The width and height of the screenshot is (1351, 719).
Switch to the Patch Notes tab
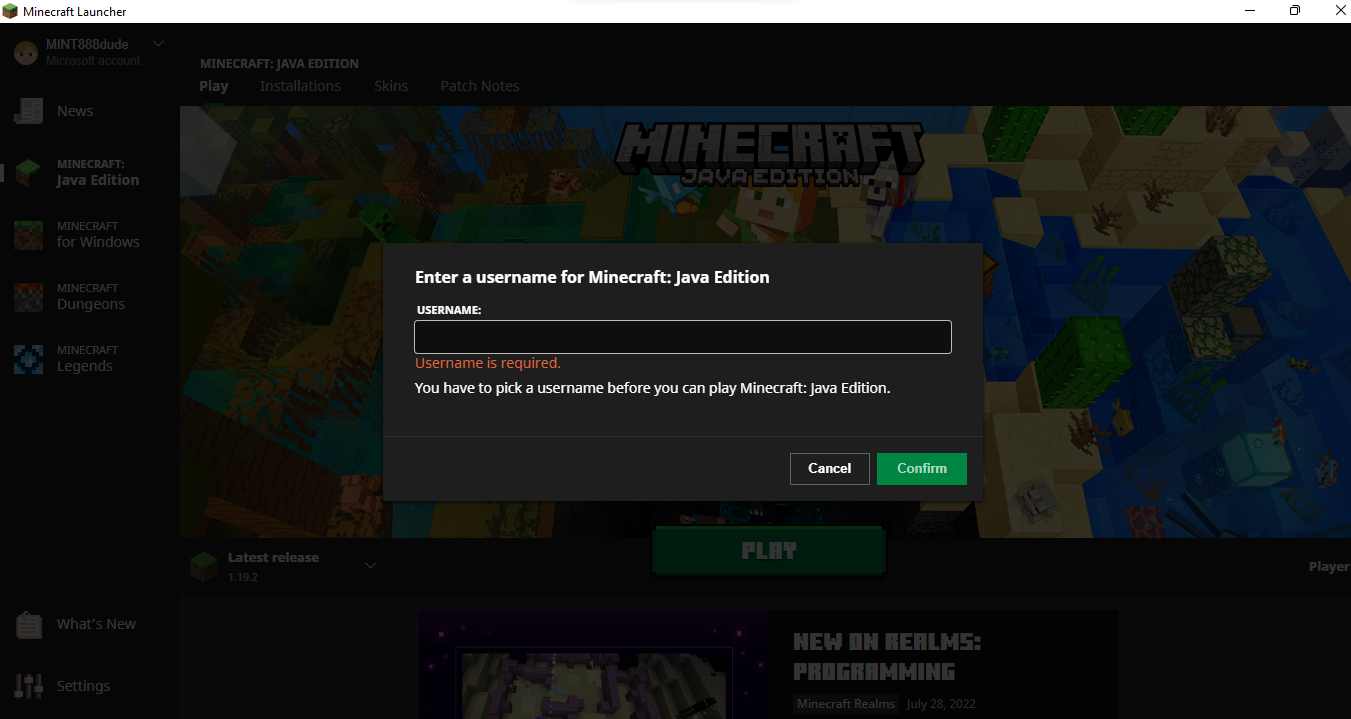pyautogui.click(x=480, y=86)
